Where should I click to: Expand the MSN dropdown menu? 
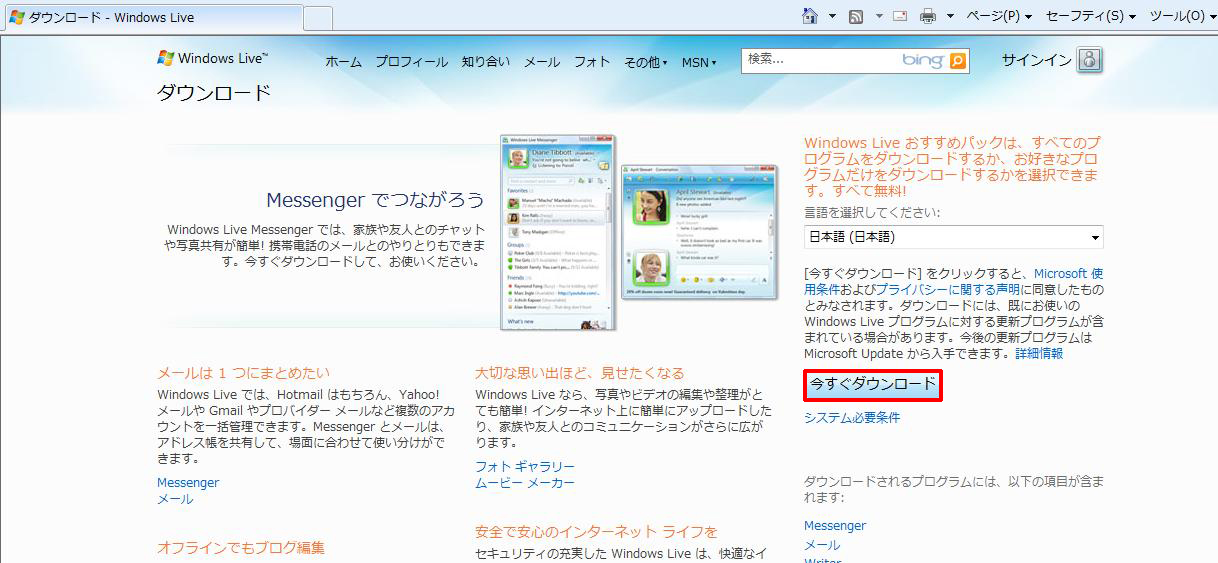pos(699,62)
